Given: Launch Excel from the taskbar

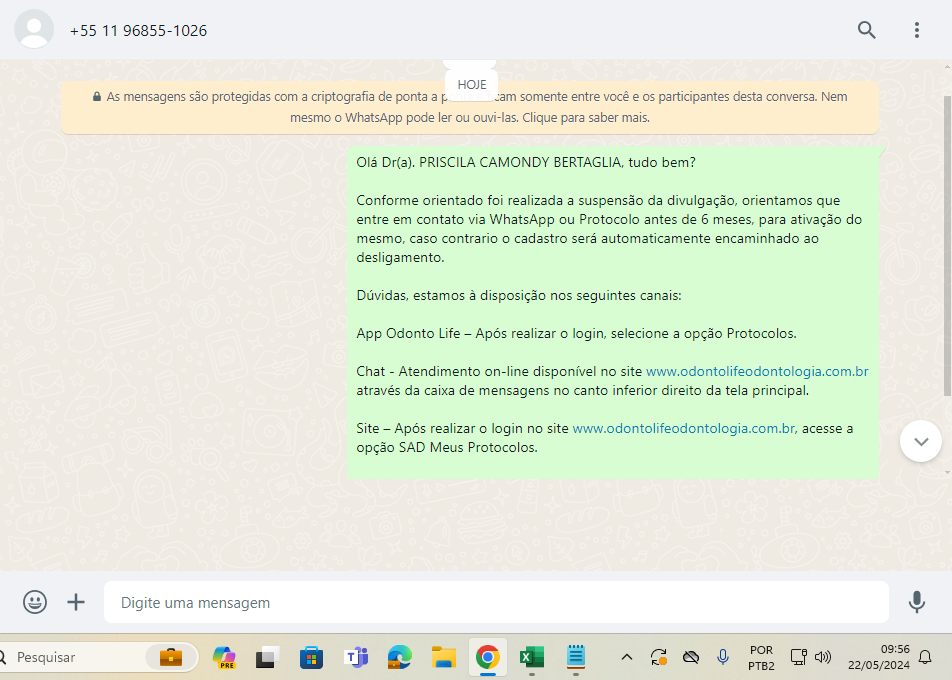Looking at the screenshot, I should point(531,657).
